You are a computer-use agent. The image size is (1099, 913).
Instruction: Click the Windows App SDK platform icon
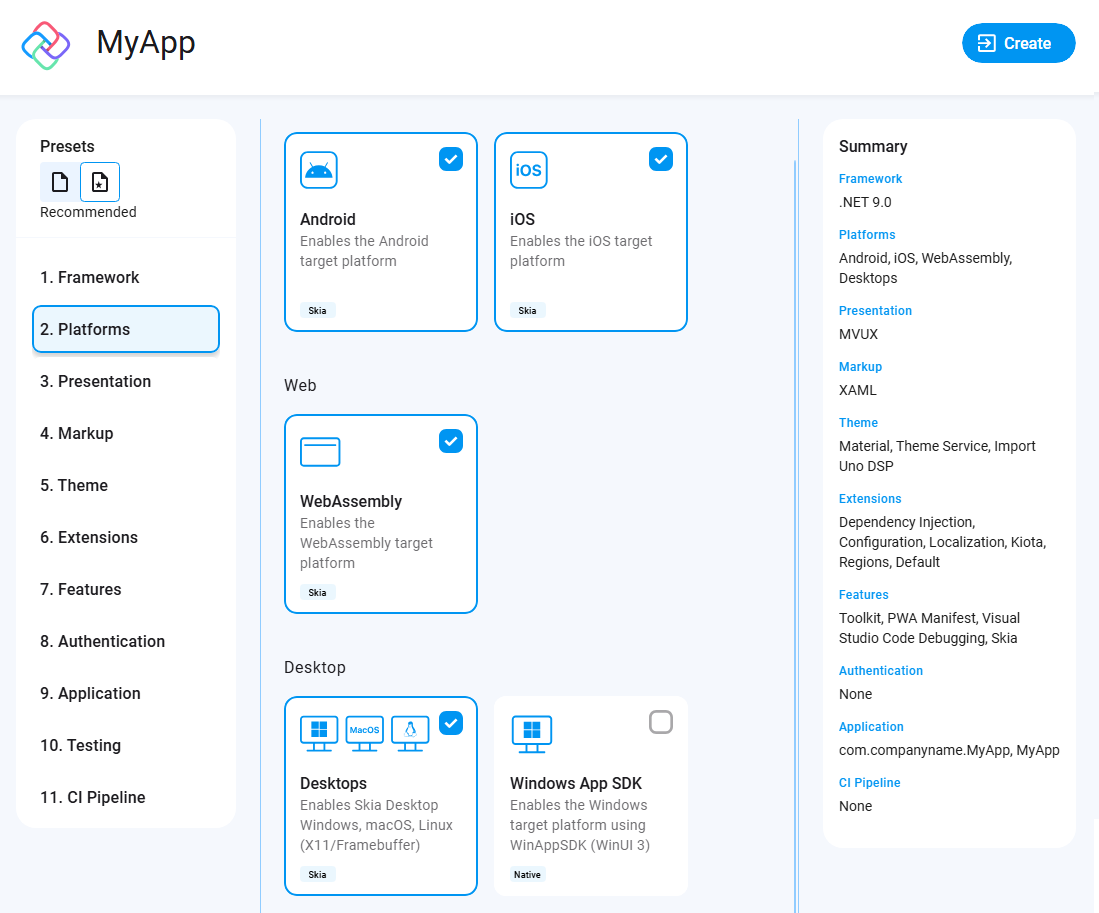point(532,733)
